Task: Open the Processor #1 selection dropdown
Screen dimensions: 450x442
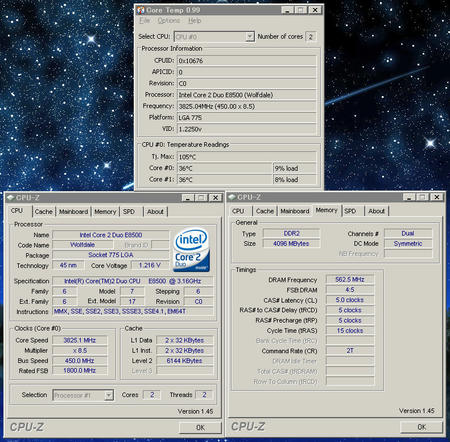Action: 109,395
